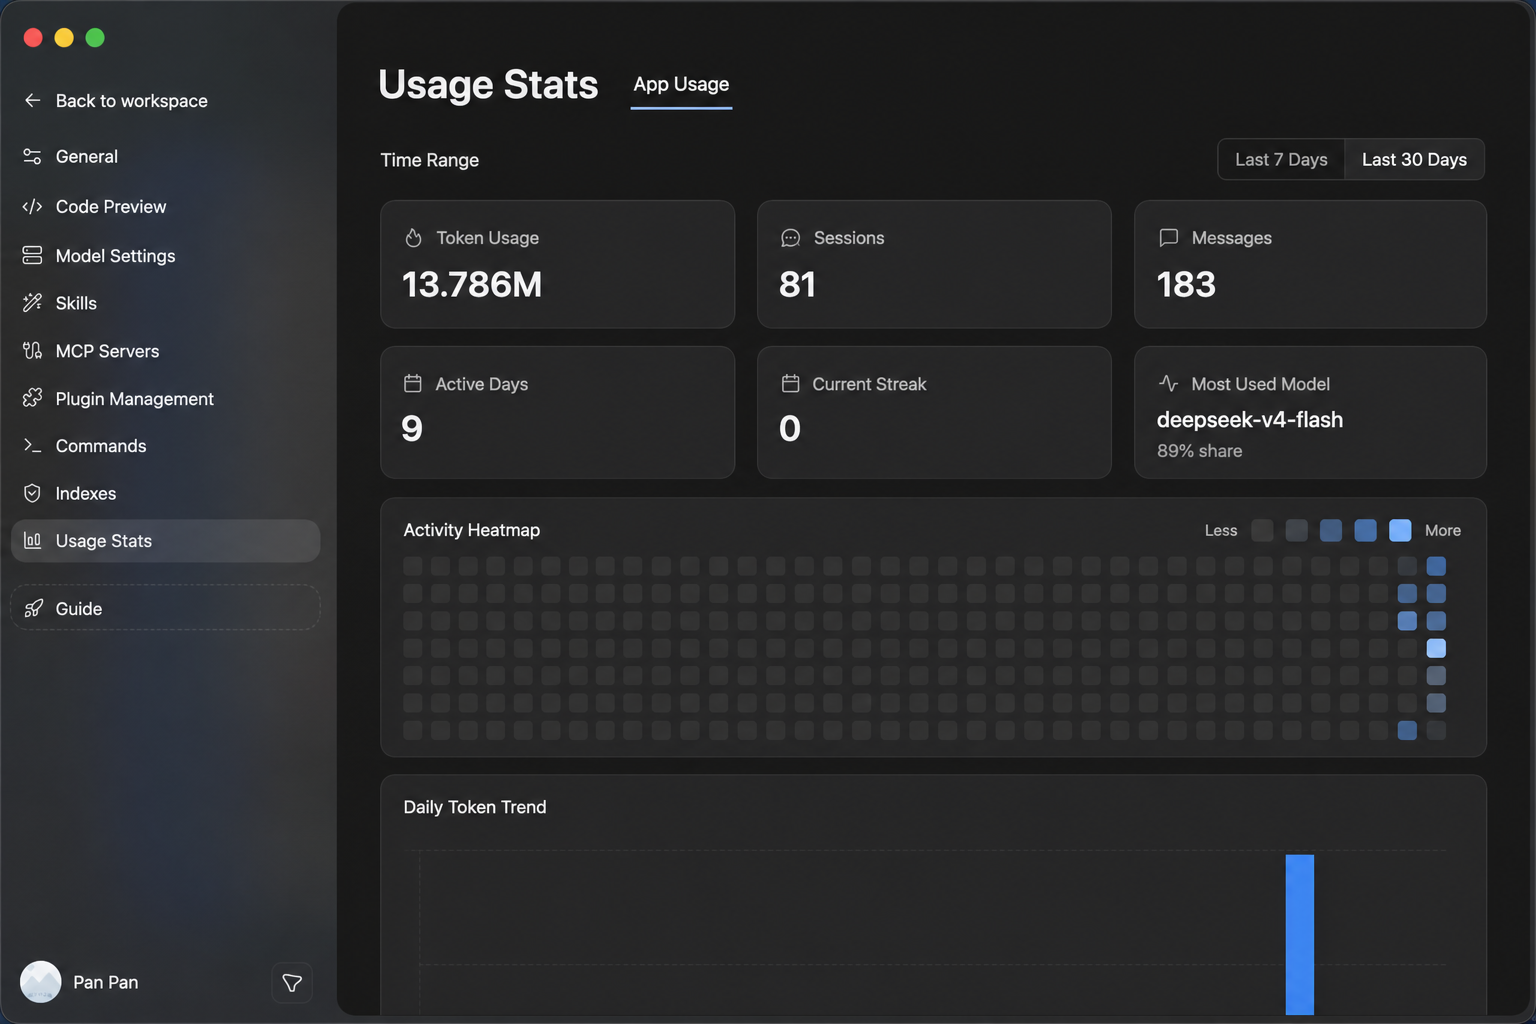The height and width of the screenshot is (1024, 1536).
Task: Open MCP Servers section
Action: click(166, 351)
